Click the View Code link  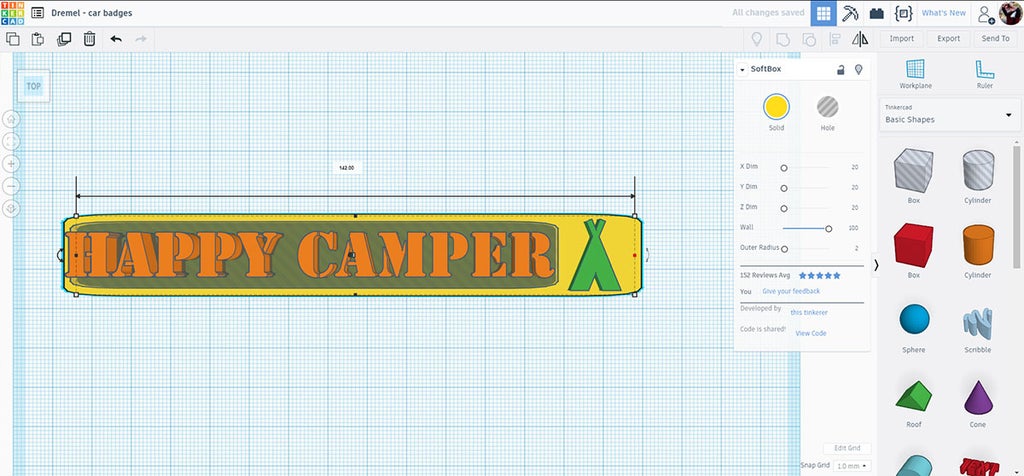(810, 333)
